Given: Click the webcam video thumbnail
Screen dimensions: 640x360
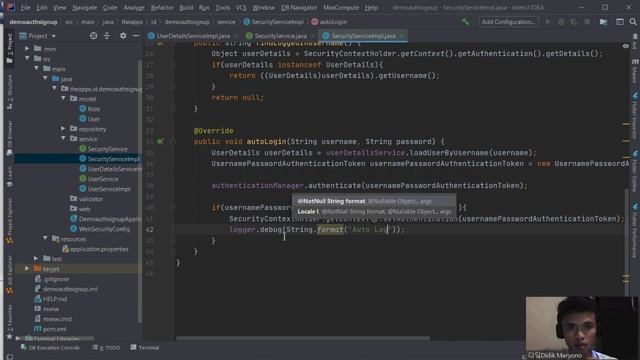Looking at the screenshot, I should pyautogui.click(x=581, y=328).
